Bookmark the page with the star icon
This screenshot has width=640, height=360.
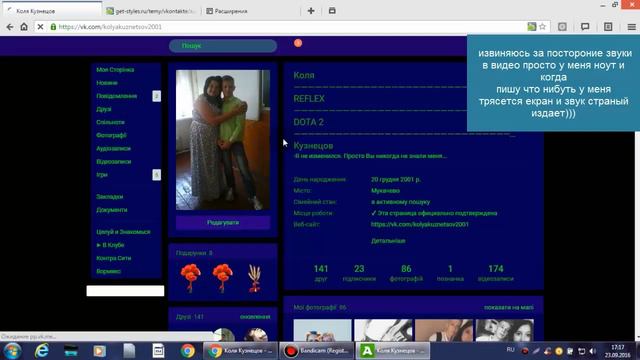tap(542, 27)
